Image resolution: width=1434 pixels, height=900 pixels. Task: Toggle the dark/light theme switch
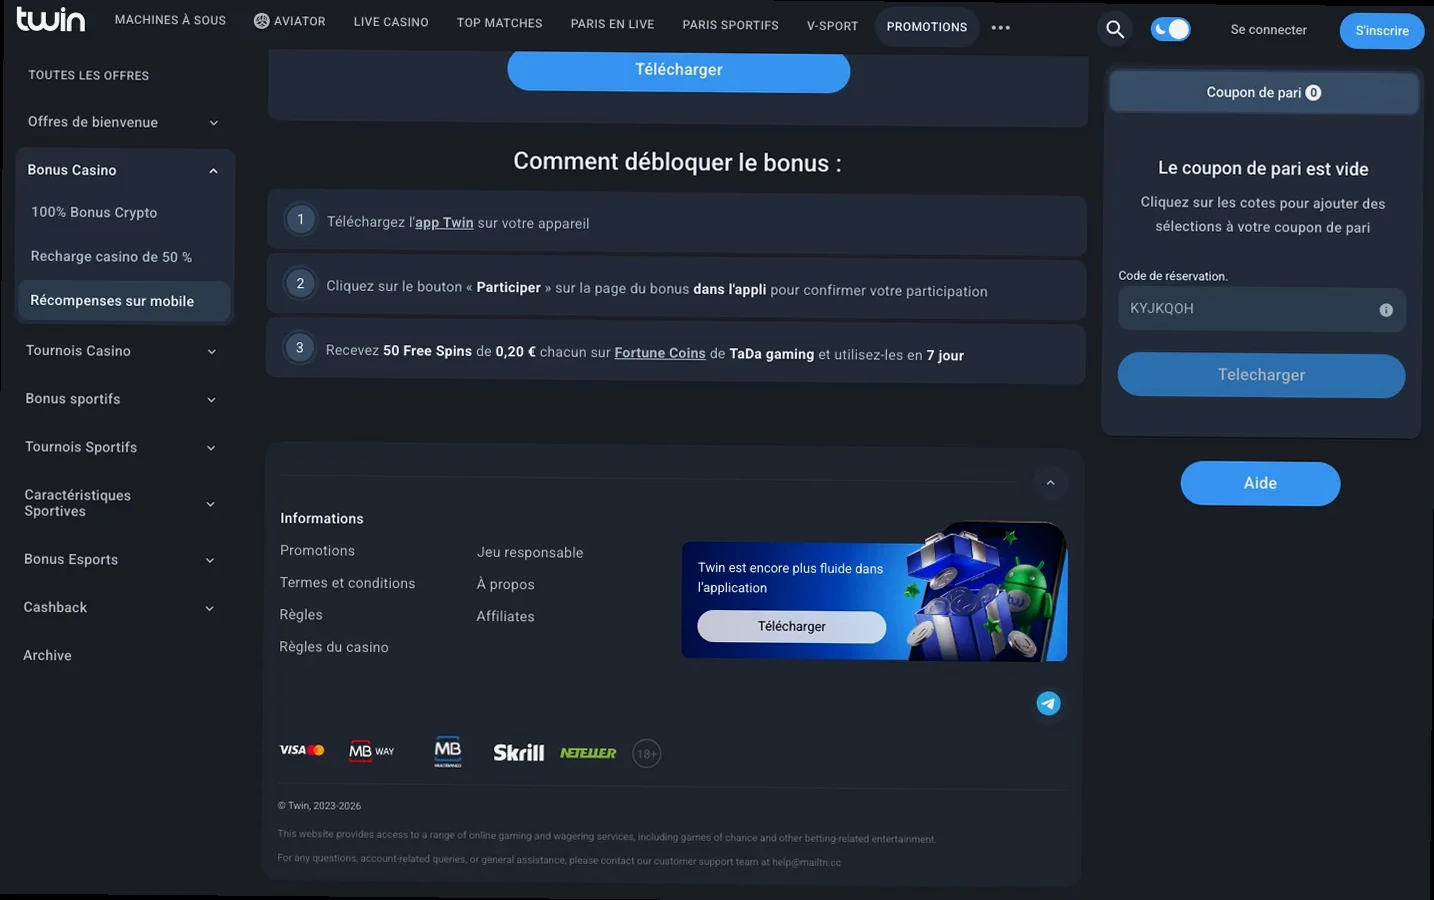pos(1170,30)
